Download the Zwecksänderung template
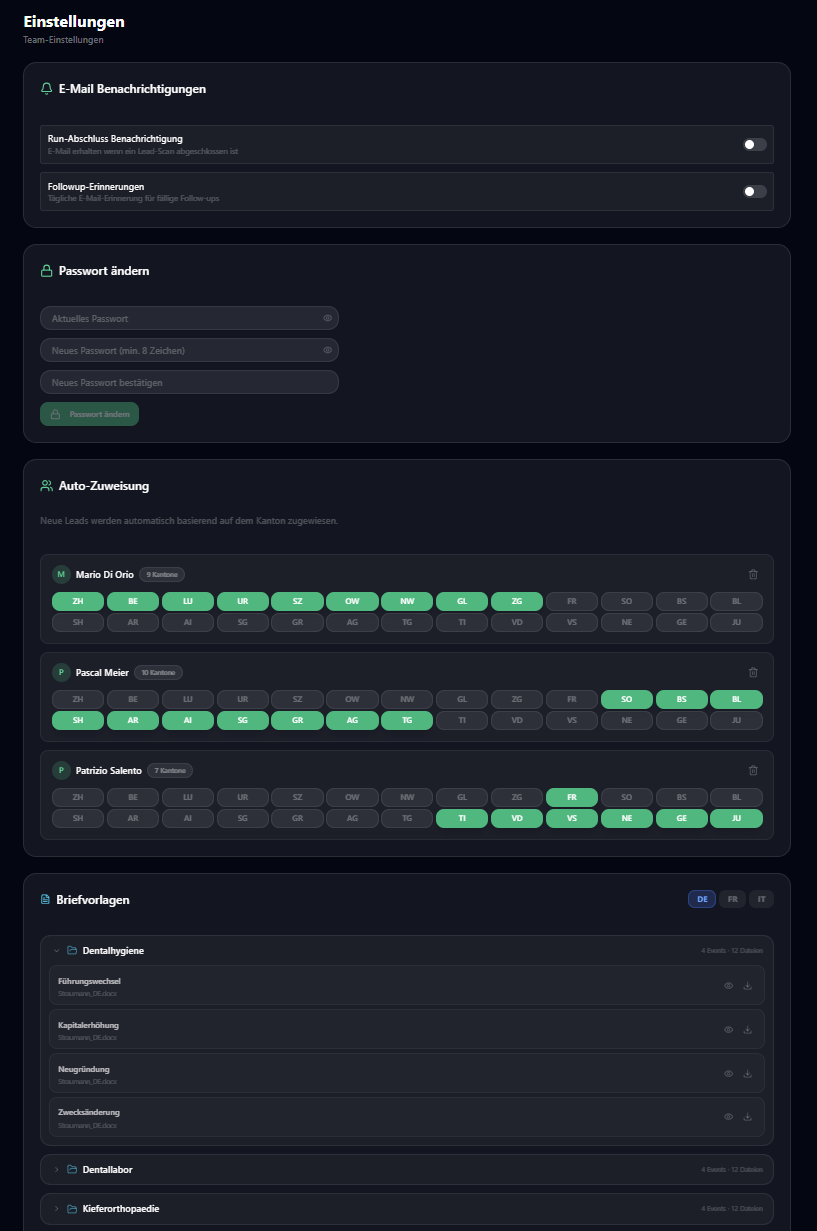The width and height of the screenshot is (817, 1231). [747, 1117]
